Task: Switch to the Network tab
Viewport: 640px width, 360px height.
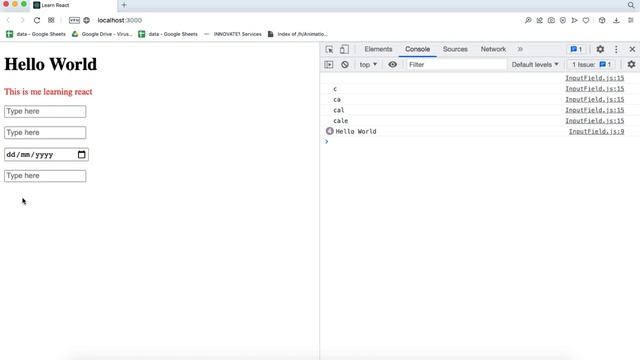Action: 493,49
